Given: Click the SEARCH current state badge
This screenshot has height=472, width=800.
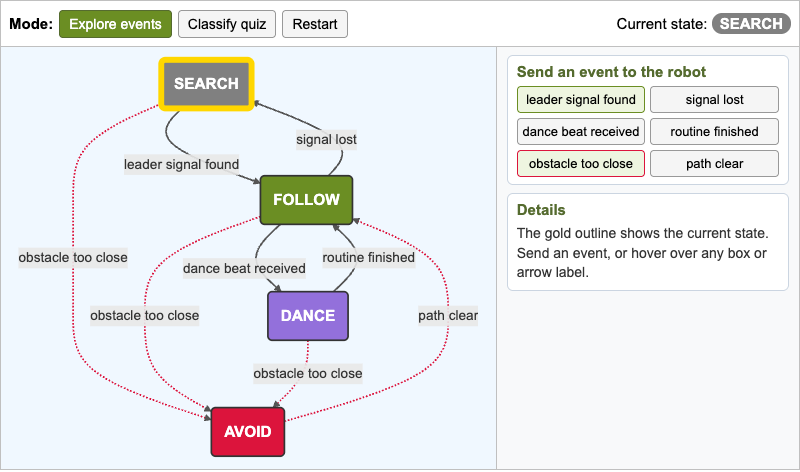Looking at the screenshot, I should click(x=751, y=24).
